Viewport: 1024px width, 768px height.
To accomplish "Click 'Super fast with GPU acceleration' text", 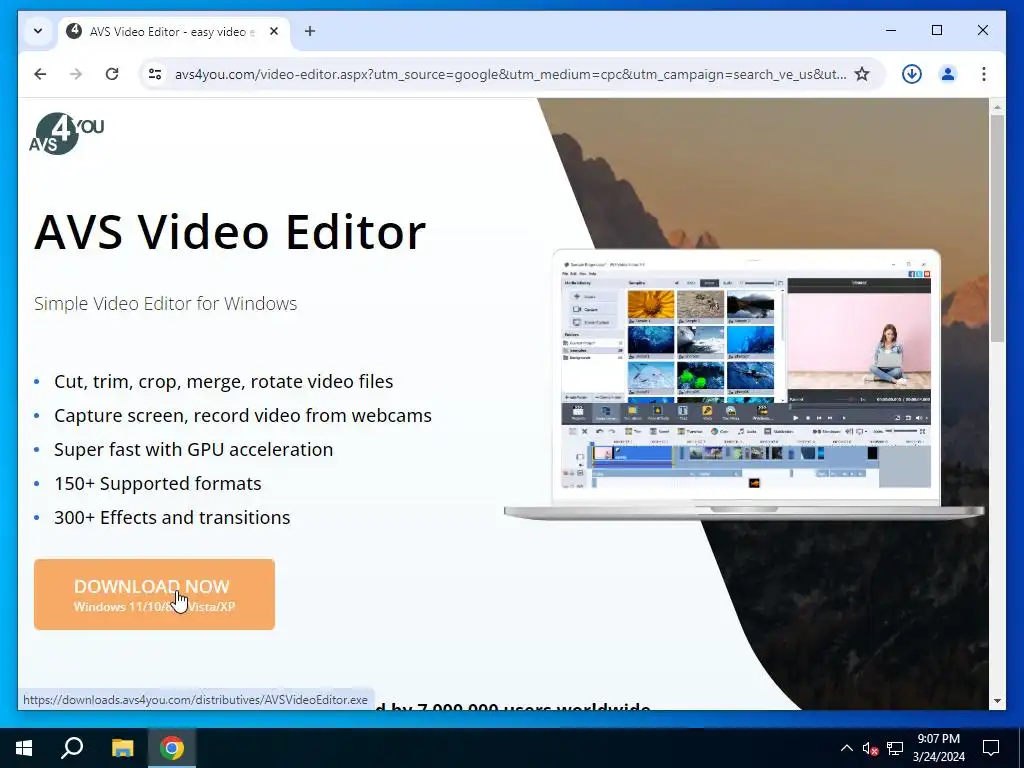I will (x=193, y=449).
